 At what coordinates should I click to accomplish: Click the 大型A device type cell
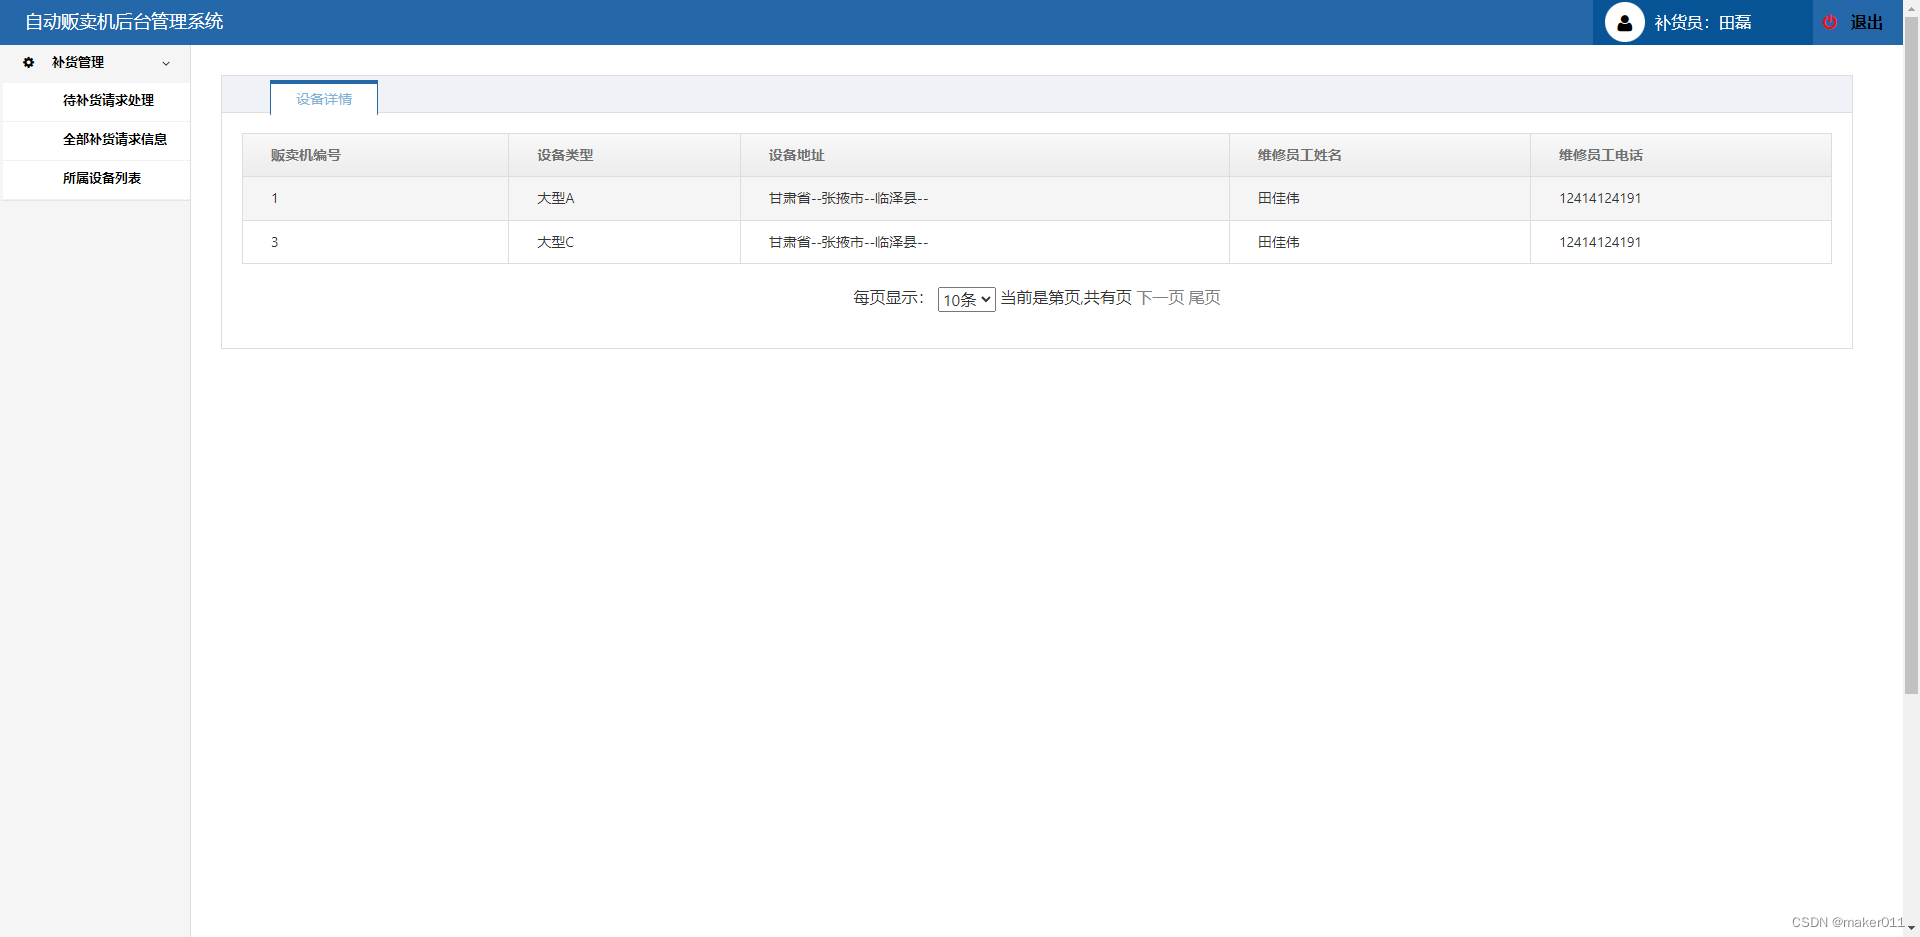(624, 198)
